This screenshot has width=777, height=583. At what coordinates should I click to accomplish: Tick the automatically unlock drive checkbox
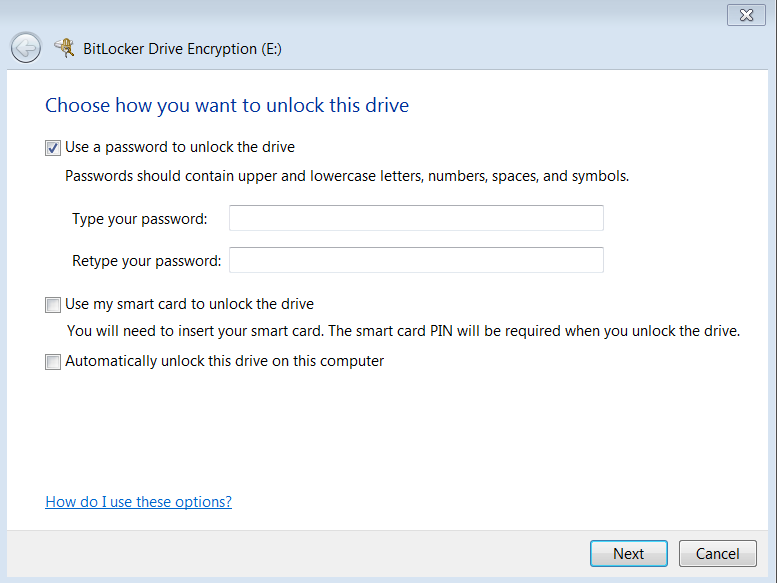tap(53, 362)
